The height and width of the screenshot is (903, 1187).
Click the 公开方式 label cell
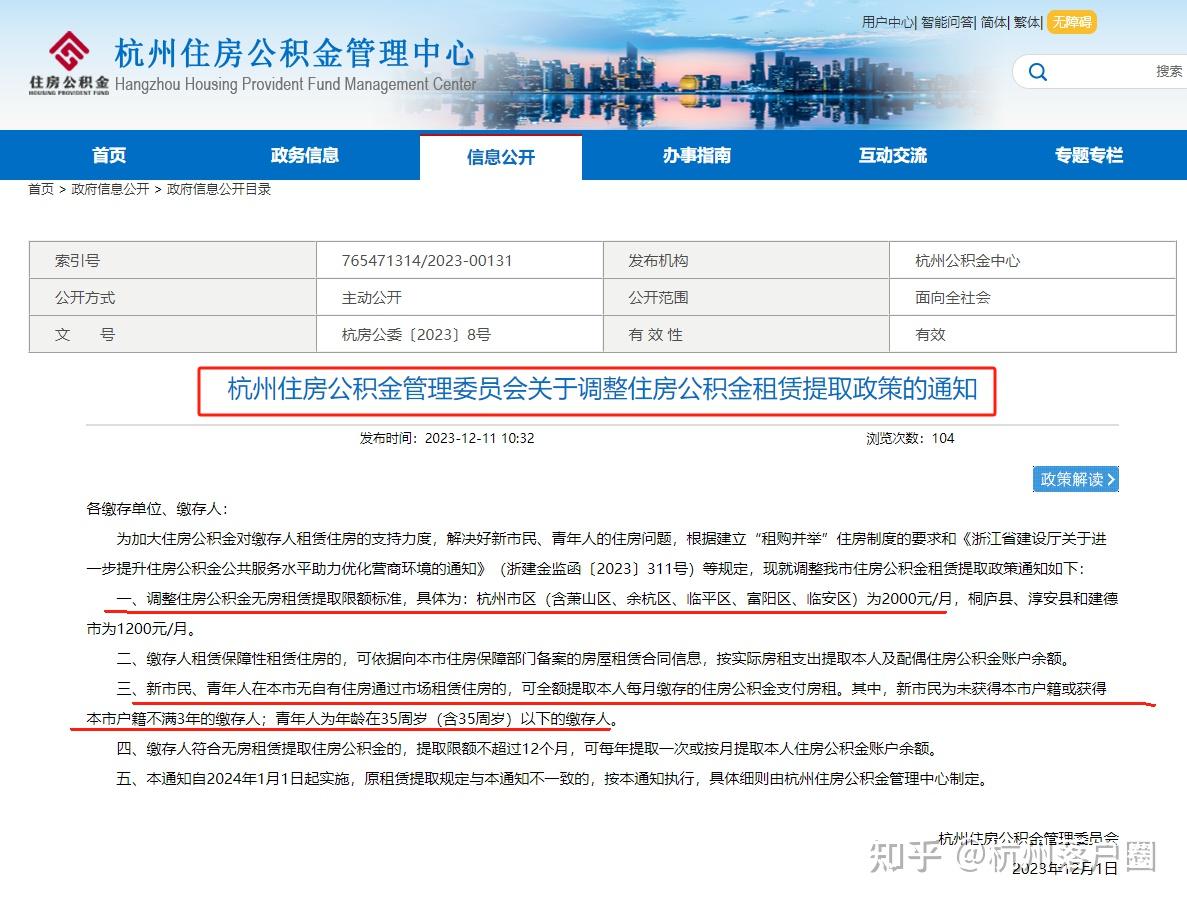173,297
